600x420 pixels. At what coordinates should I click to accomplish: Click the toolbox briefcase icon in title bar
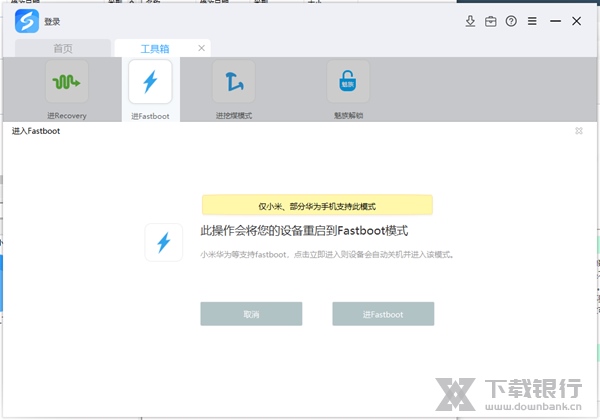click(491, 21)
